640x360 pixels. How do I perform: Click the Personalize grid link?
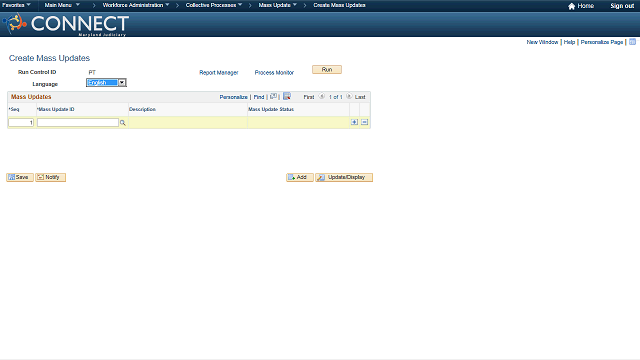point(233,97)
